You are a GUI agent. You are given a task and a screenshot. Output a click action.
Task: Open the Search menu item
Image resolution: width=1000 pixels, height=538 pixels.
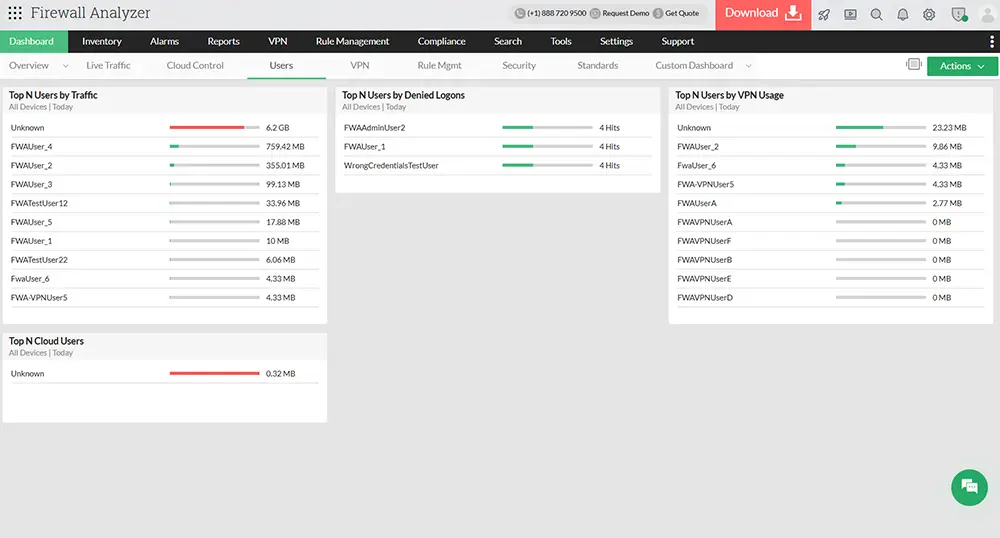coord(508,41)
